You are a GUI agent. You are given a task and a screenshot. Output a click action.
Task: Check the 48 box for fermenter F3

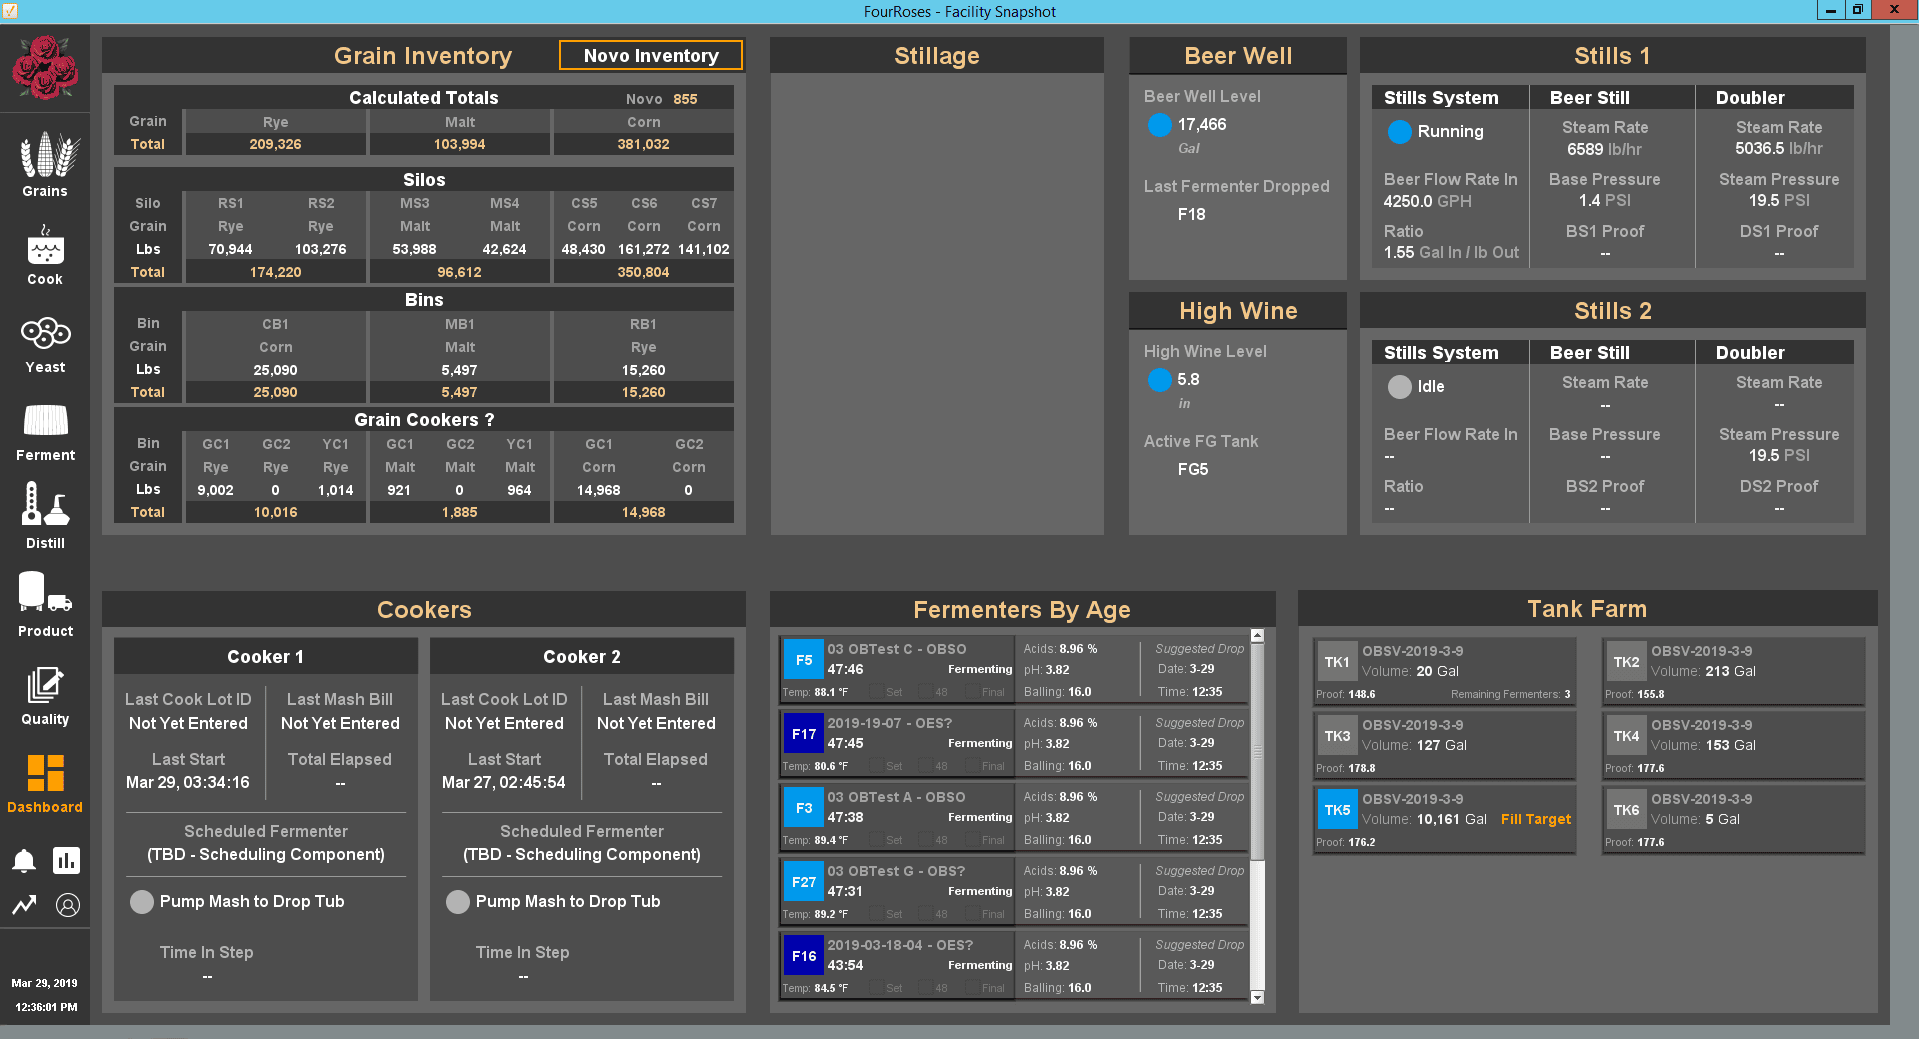925,840
